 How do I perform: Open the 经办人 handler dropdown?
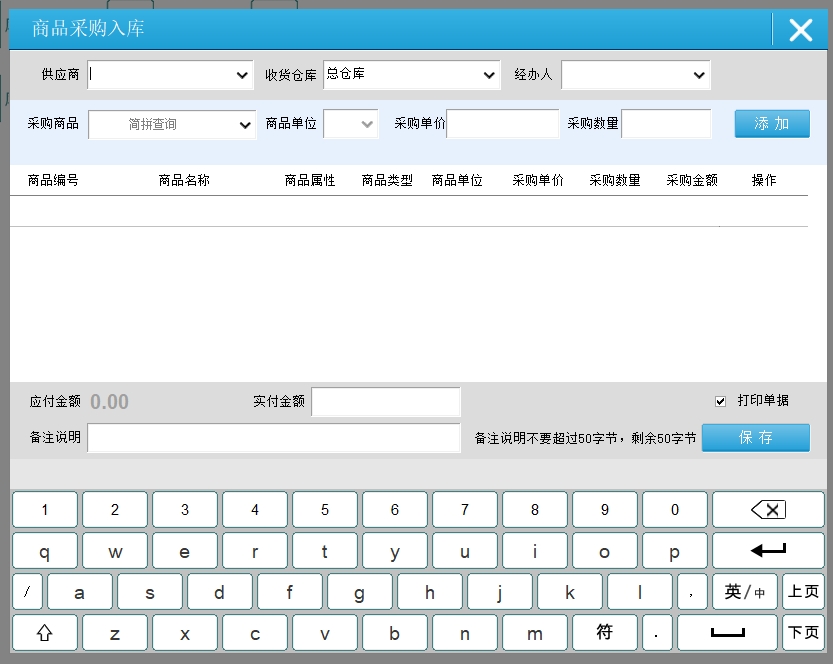(635, 75)
